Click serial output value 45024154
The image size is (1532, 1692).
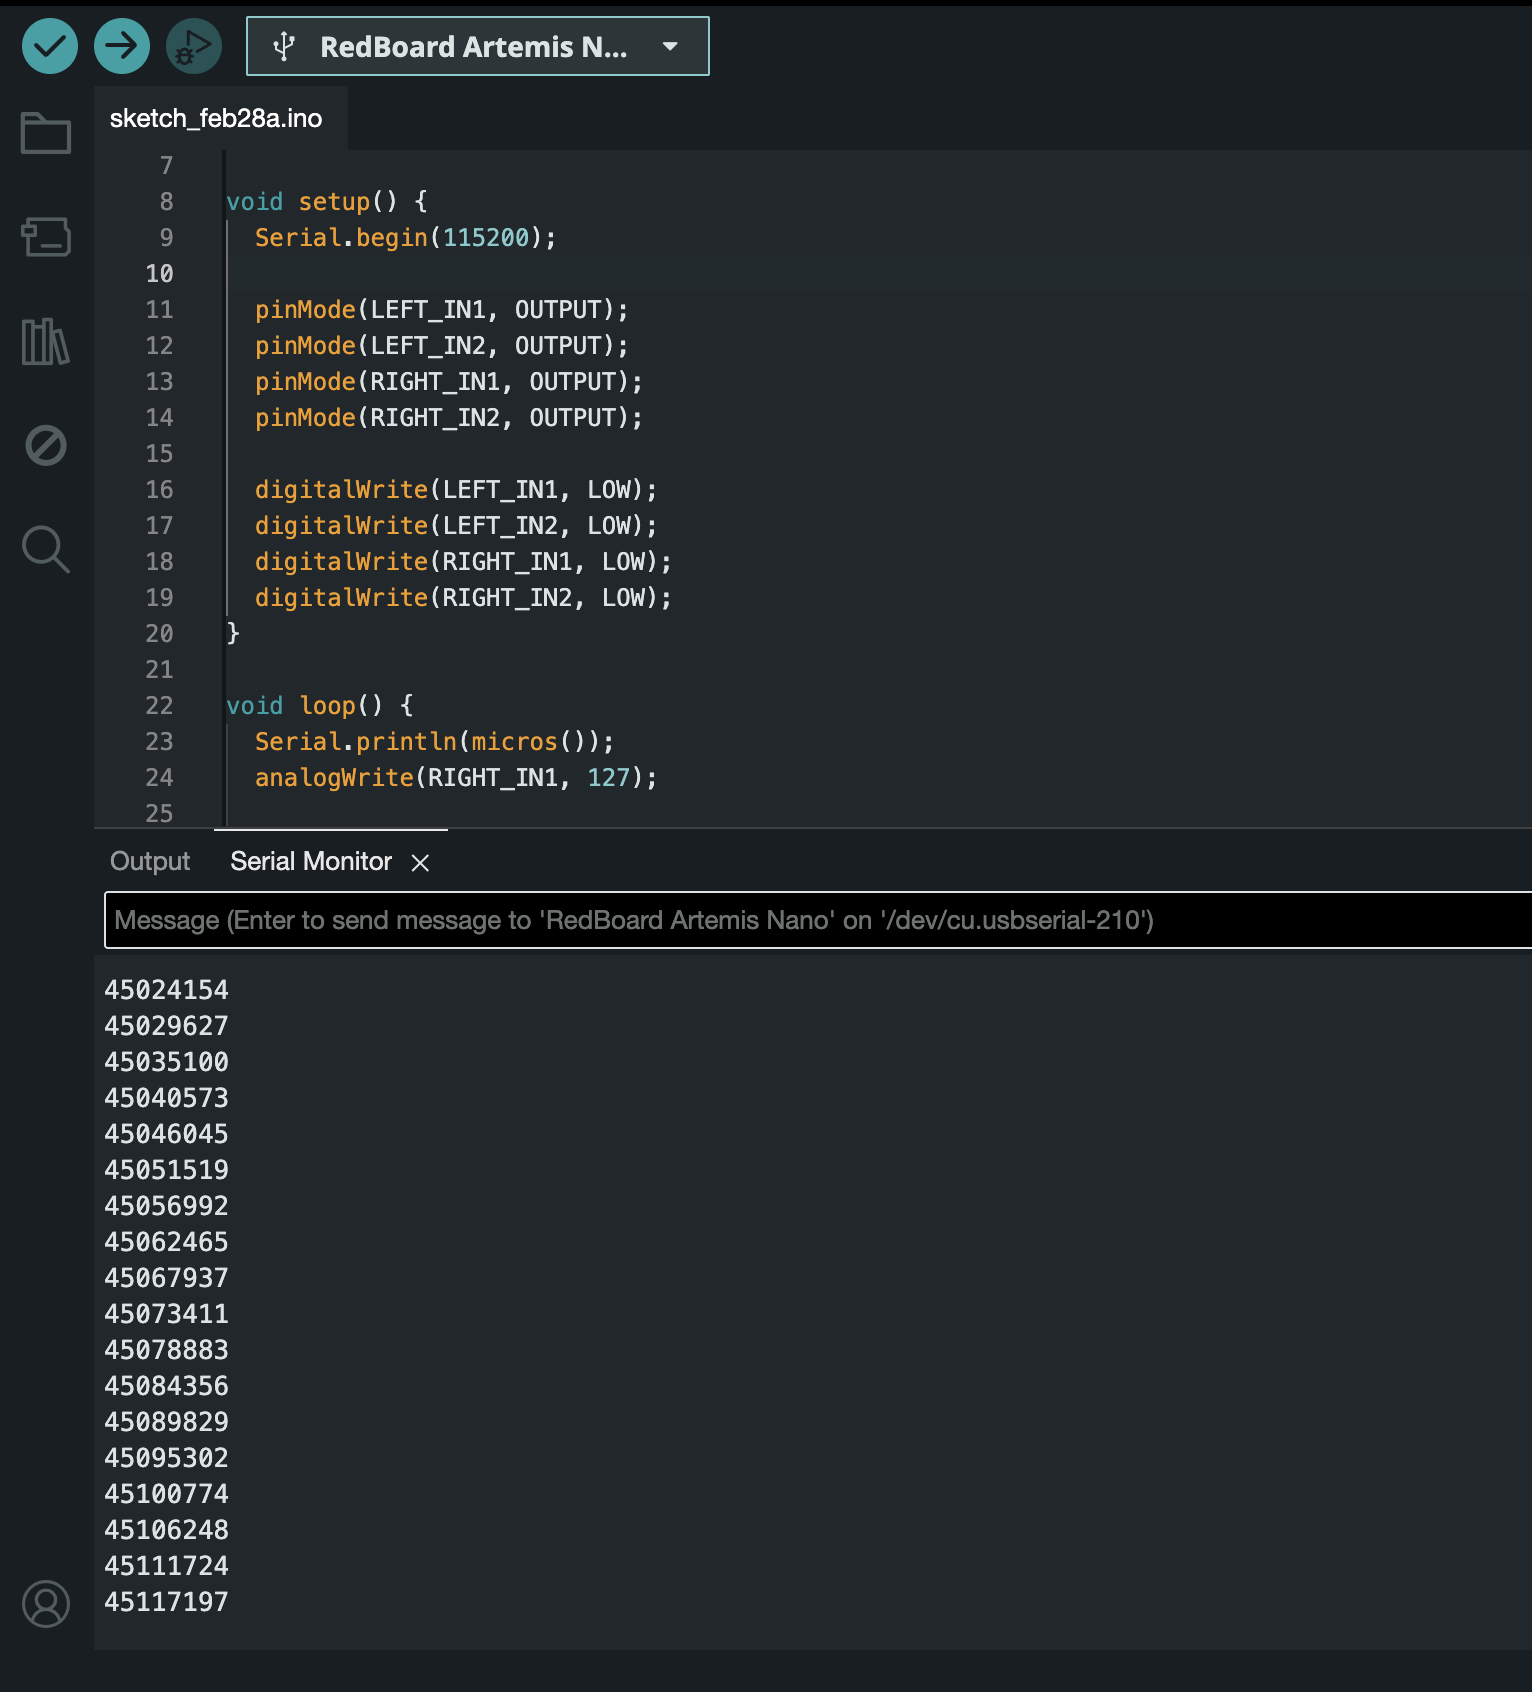point(167,989)
